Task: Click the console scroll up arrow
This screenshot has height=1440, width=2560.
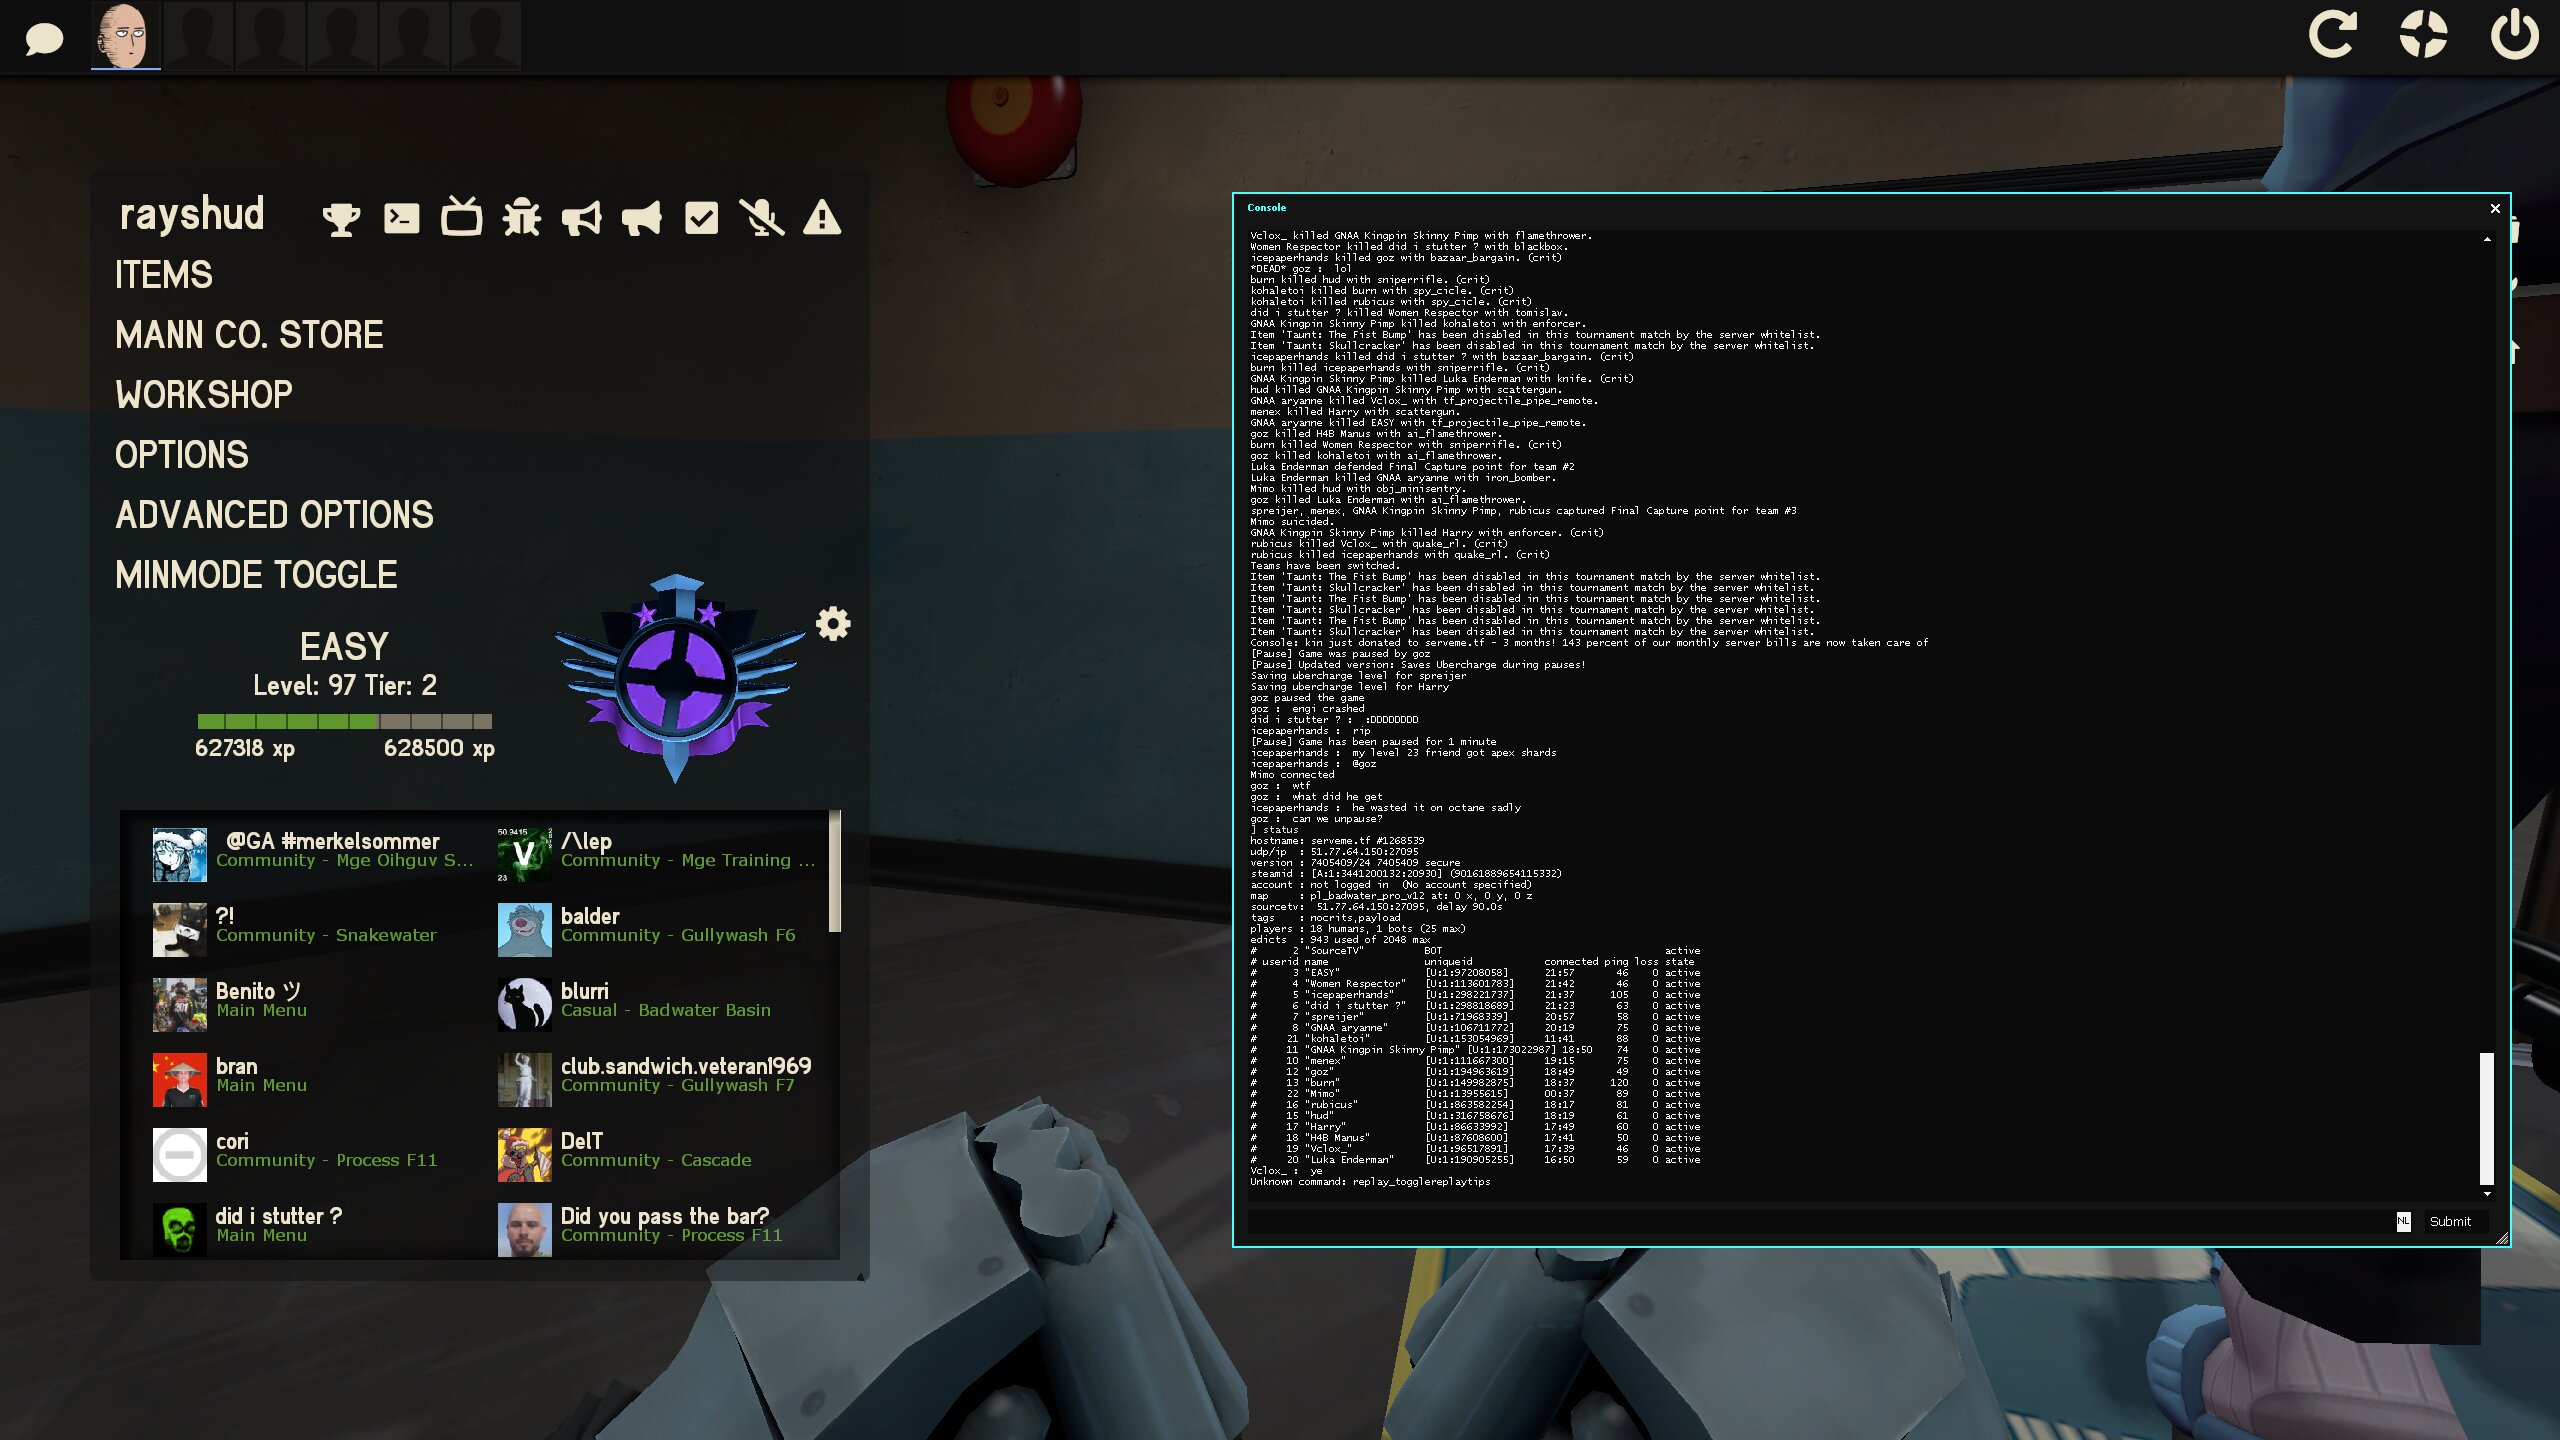Action: click(2487, 239)
